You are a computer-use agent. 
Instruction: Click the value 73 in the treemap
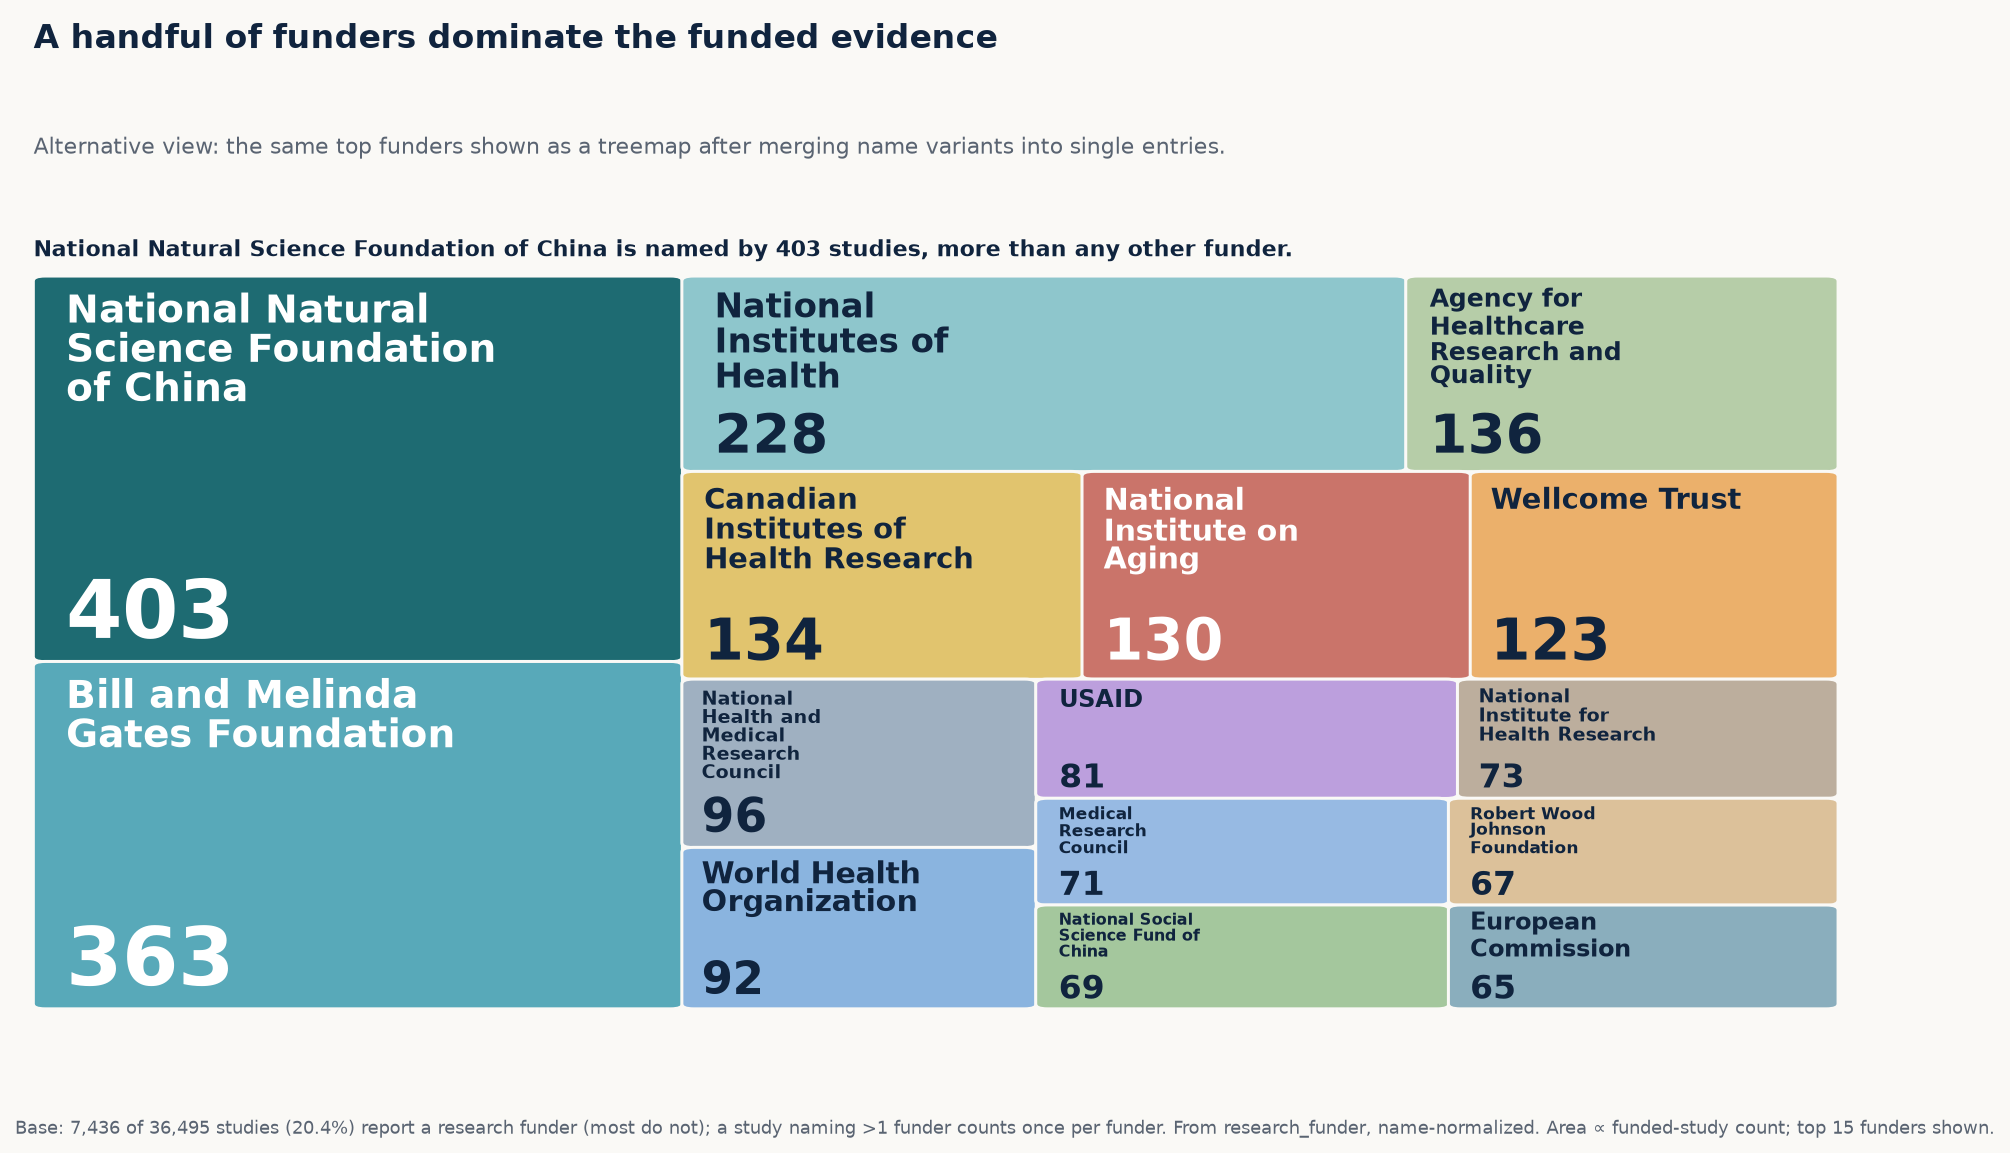pyautogui.click(x=1501, y=777)
